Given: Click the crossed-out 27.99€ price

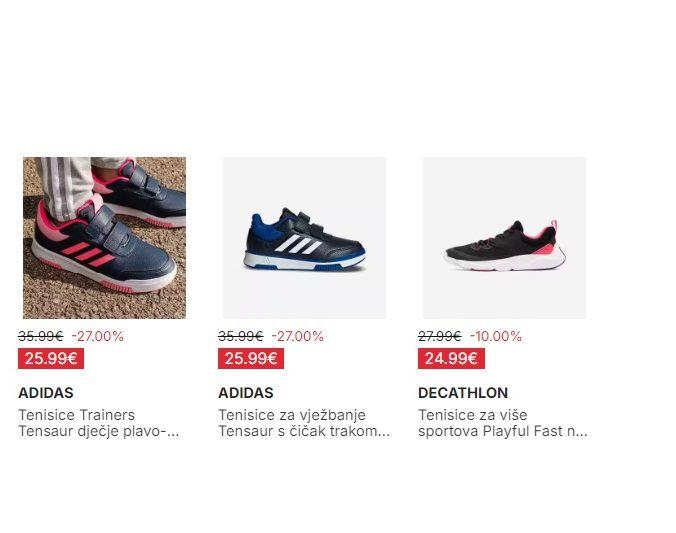Looking at the screenshot, I should pos(440,336).
